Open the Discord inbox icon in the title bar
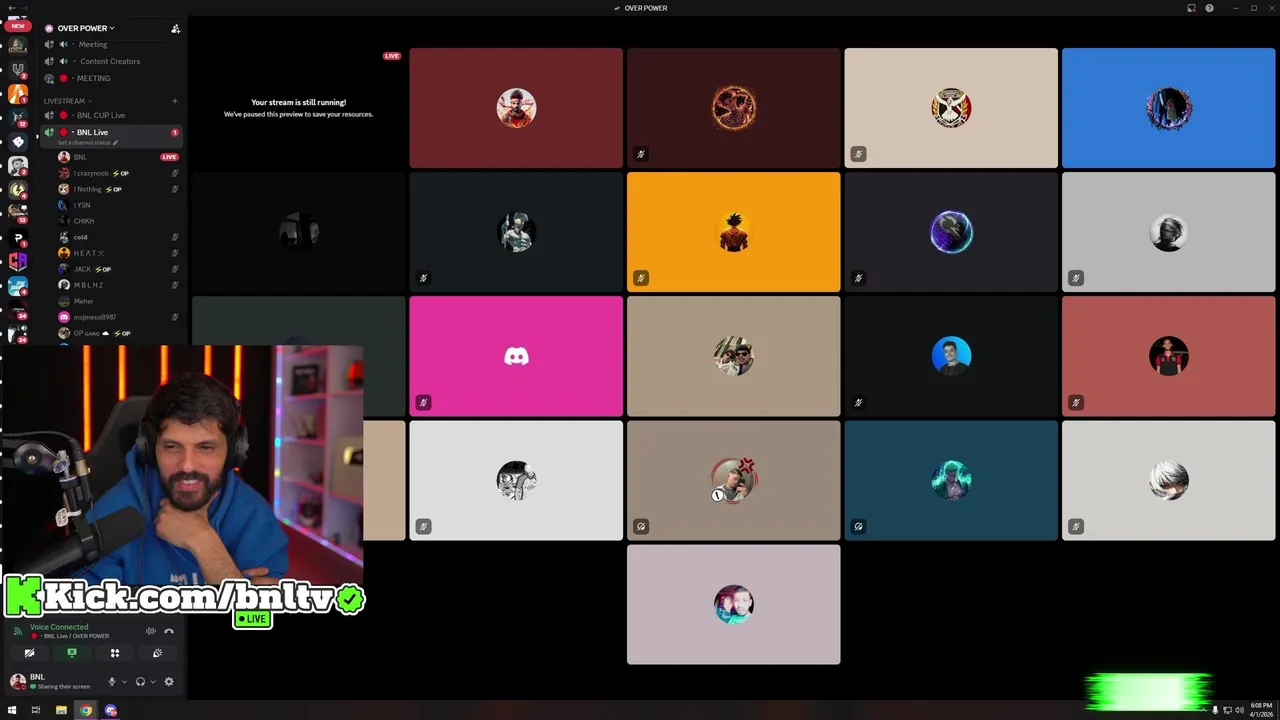This screenshot has width=1280, height=720. click(1191, 8)
